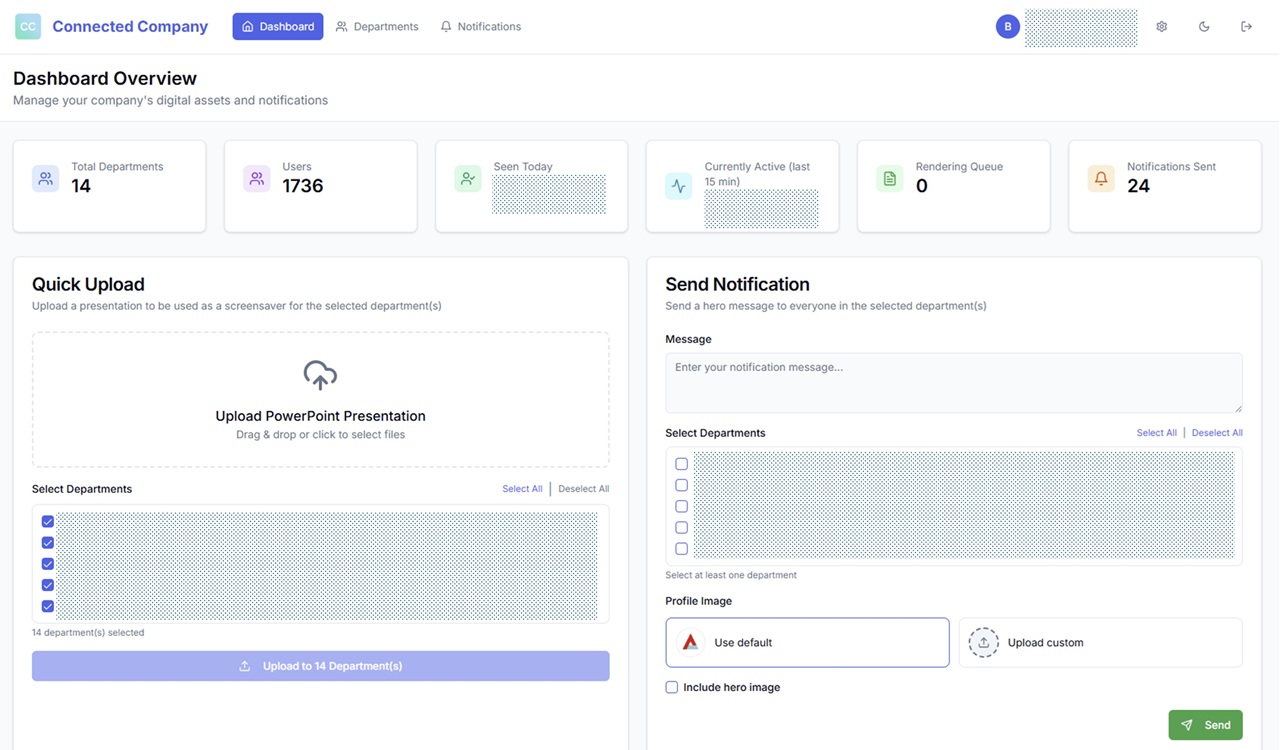Open settings via the gear icon
Viewport: 1280px width, 750px height.
click(1161, 27)
